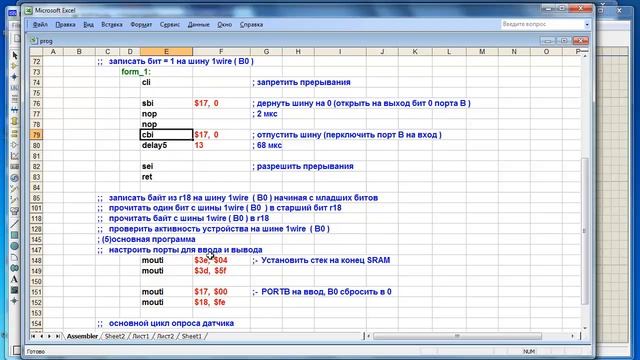Click the Excel application icon in title bar
This screenshot has height=360, width=640.
pyautogui.click(x=28, y=10)
